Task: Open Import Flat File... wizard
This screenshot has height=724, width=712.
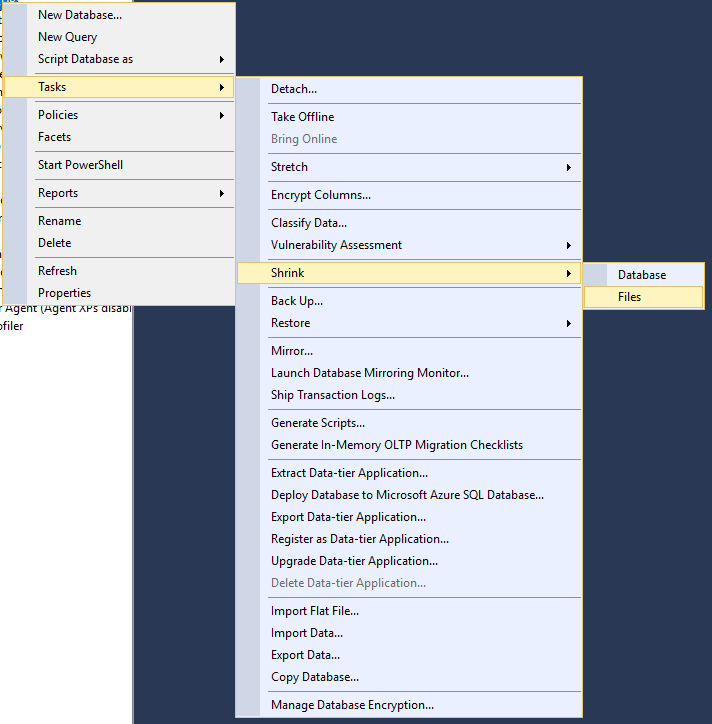Action: 314,611
